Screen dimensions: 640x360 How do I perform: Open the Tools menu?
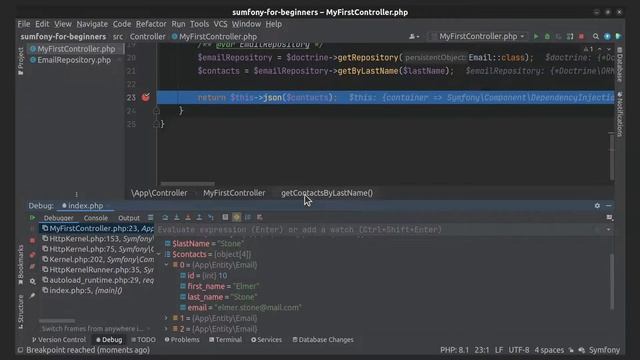199,24
